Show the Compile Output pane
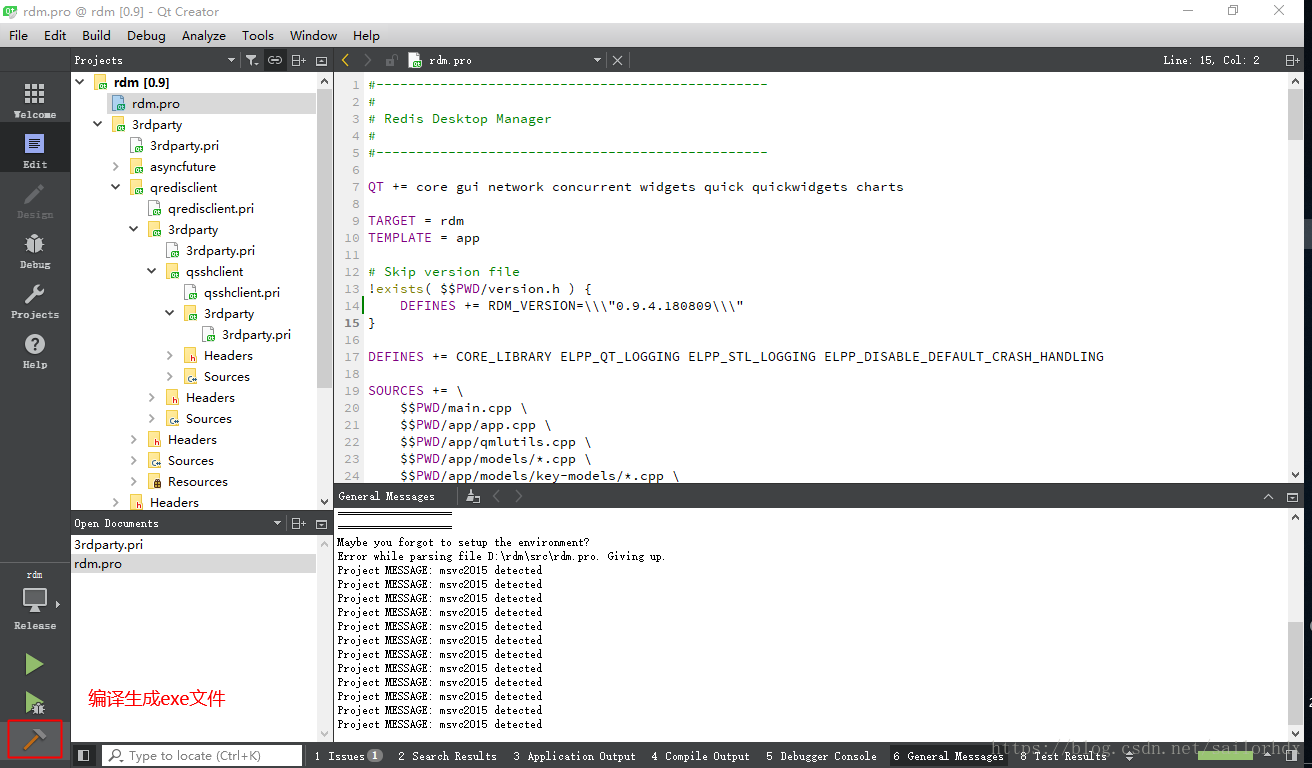 [x=700, y=756]
